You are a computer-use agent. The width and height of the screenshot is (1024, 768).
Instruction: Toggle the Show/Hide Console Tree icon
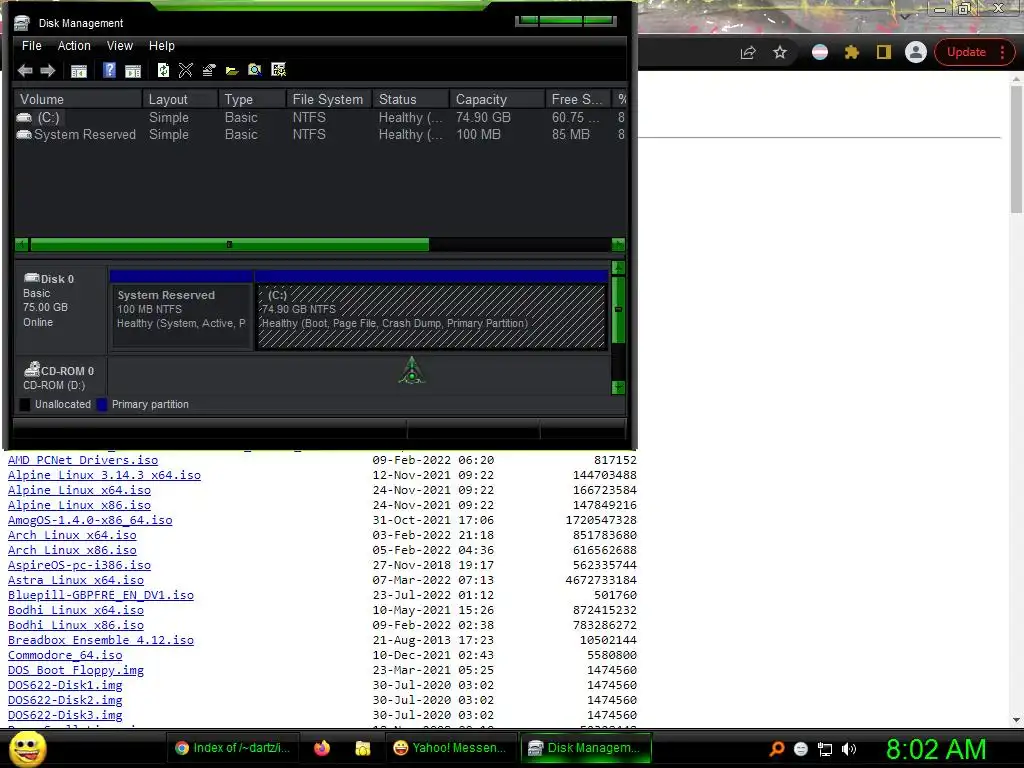(79, 71)
